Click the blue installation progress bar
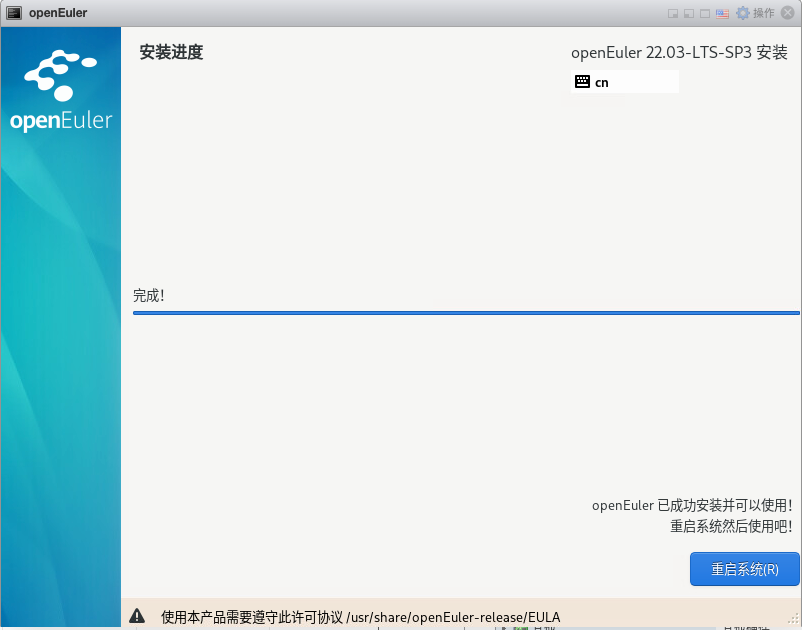The height and width of the screenshot is (630, 802). pyautogui.click(x=465, y=312)
